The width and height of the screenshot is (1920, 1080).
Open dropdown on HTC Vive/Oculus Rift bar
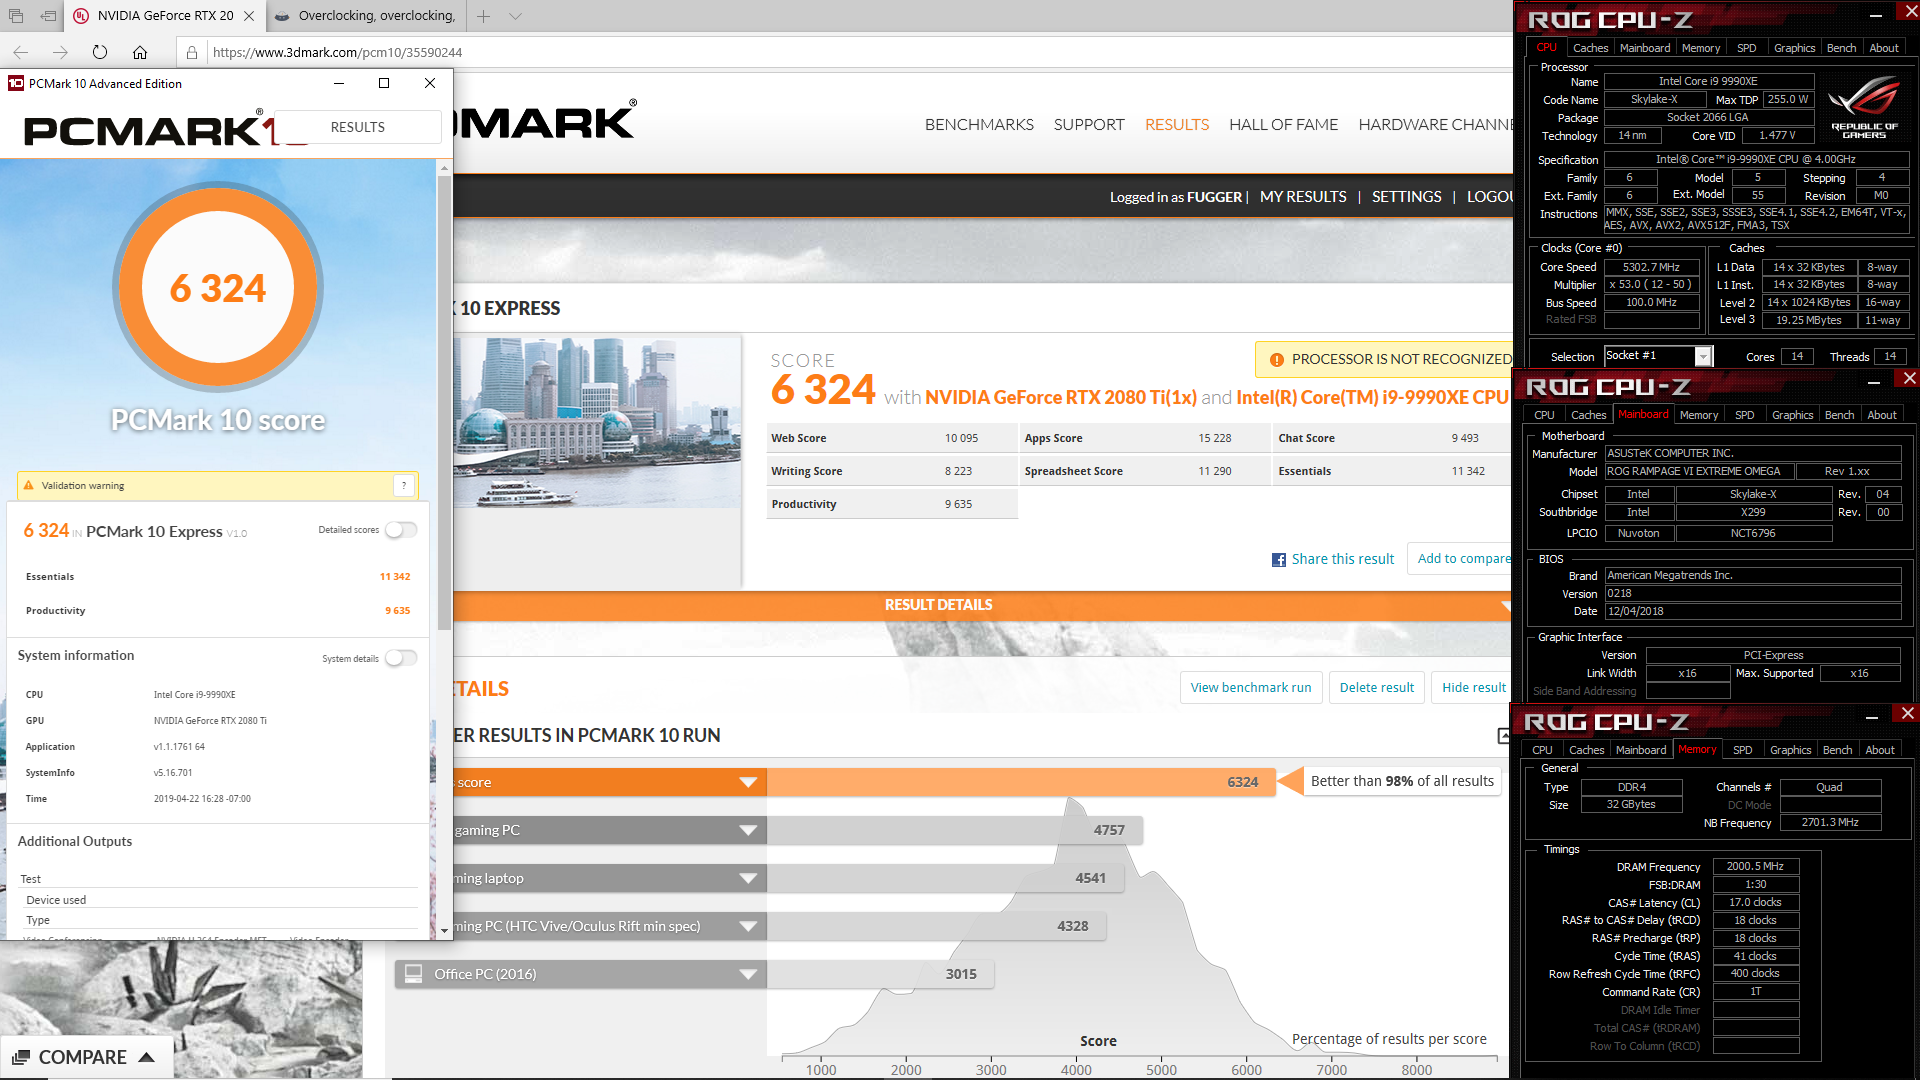tap(748, 926)
